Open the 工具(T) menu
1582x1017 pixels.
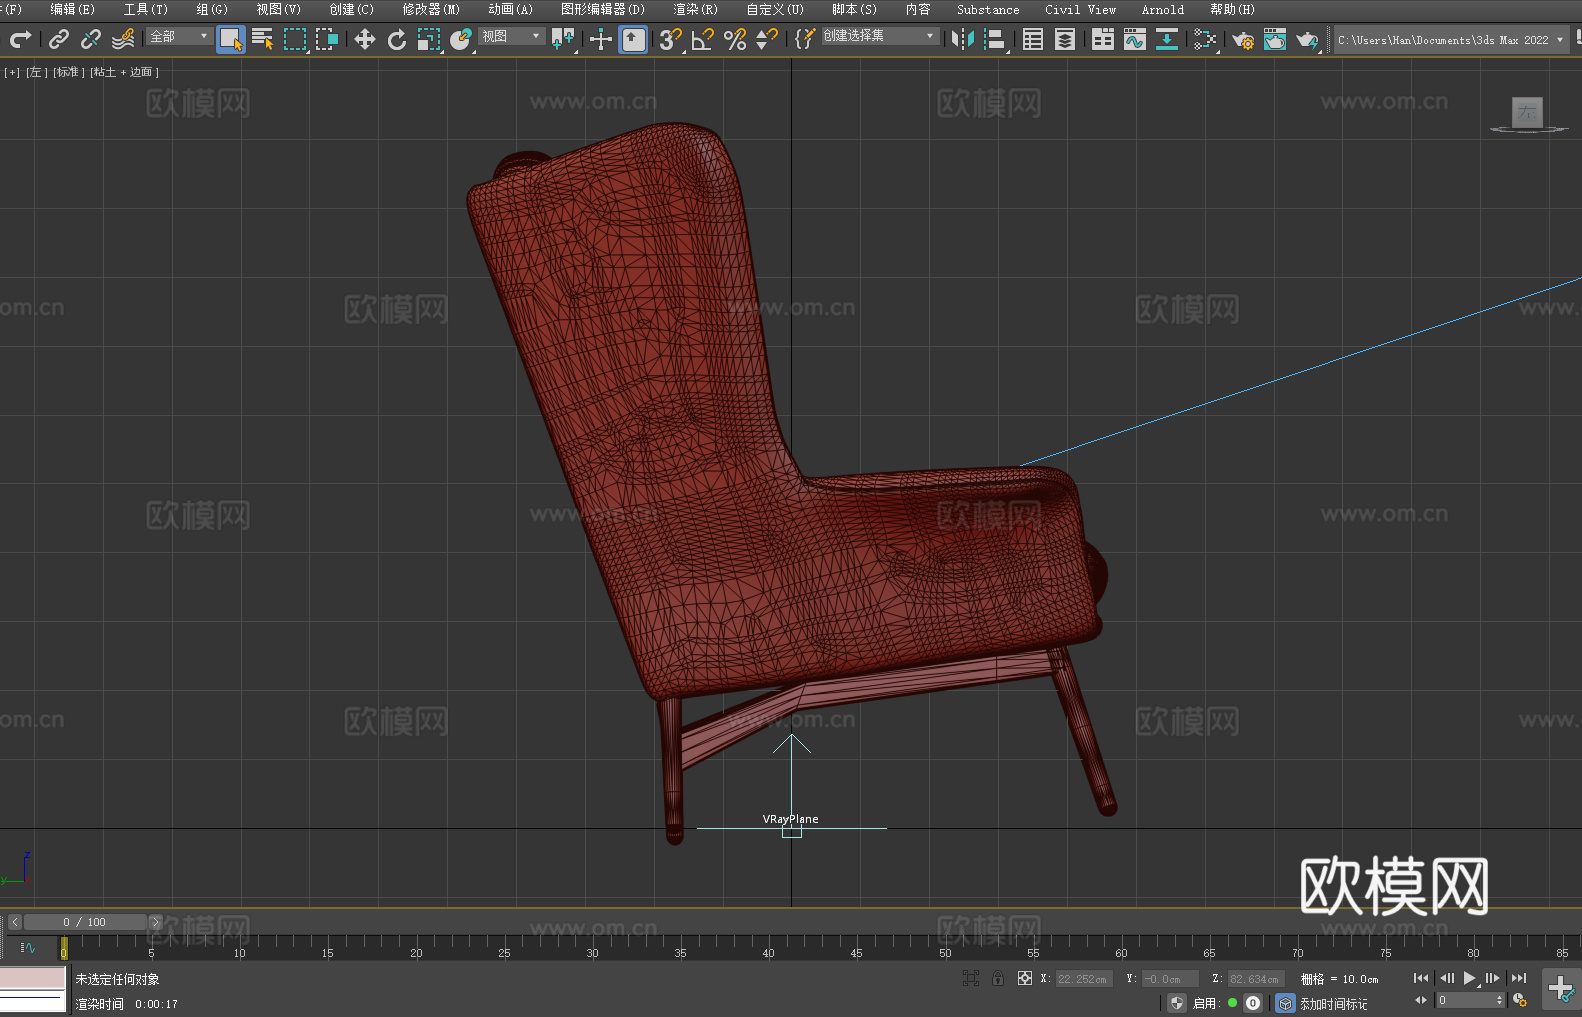point(145,9)
